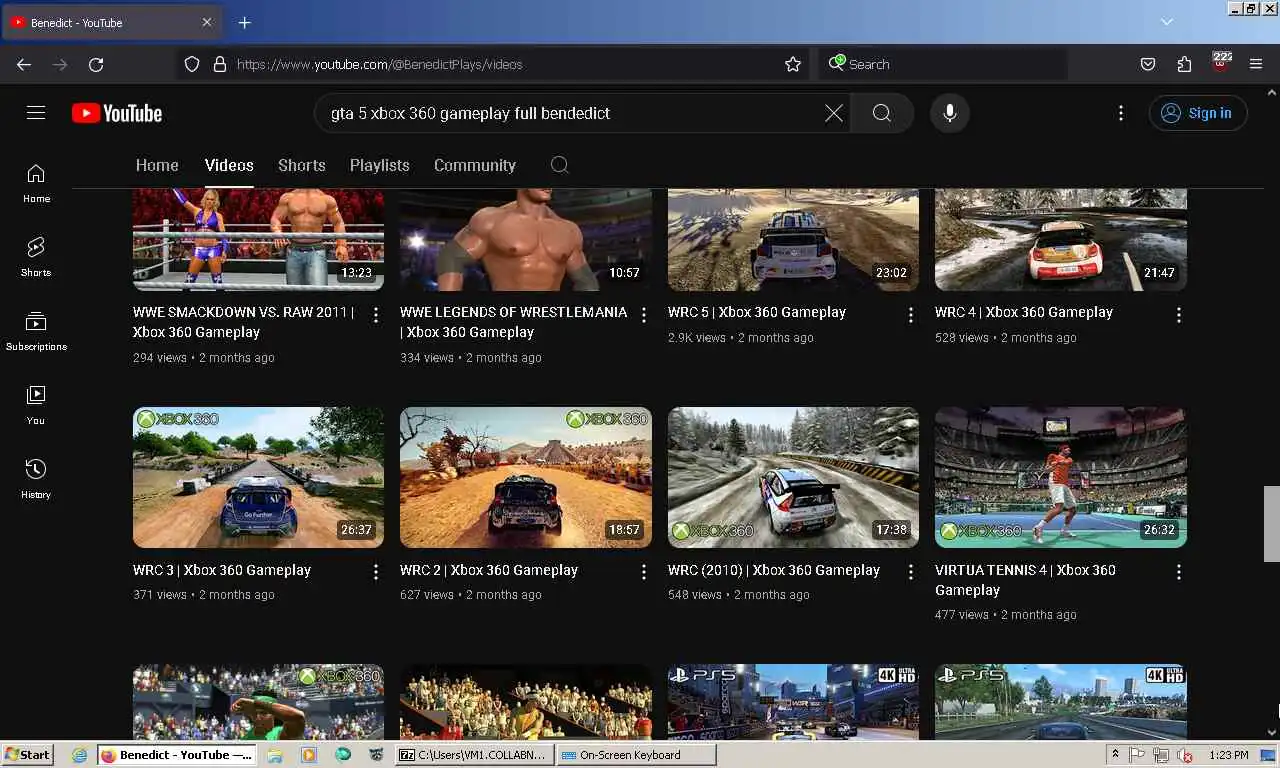Image resolution: width=1280 pixels, height=768 pixels.
Task: Play the WRC 2 desert thumbnail
Action: [x=526, y=477]
